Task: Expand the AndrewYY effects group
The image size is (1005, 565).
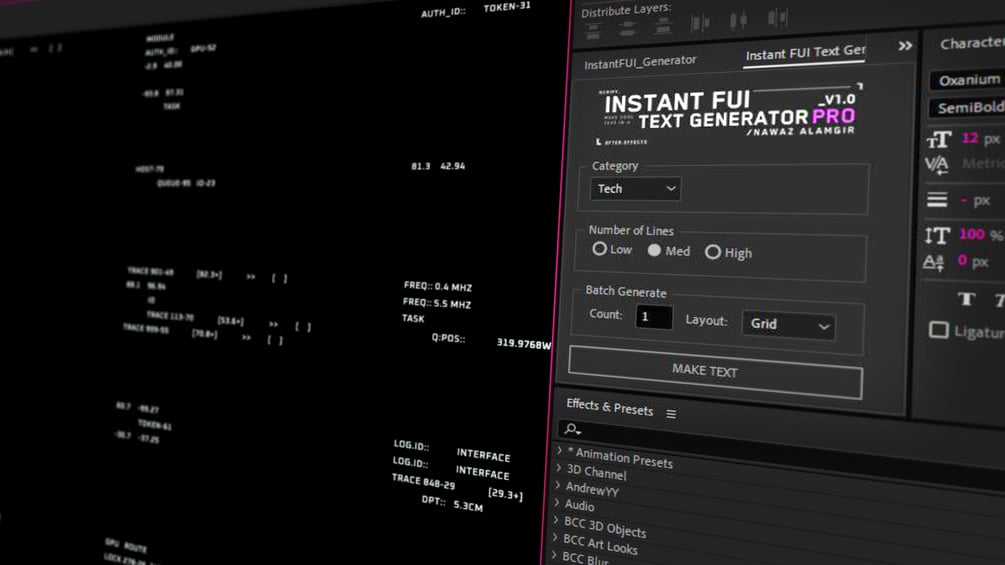Action: [x=558, y=485]
